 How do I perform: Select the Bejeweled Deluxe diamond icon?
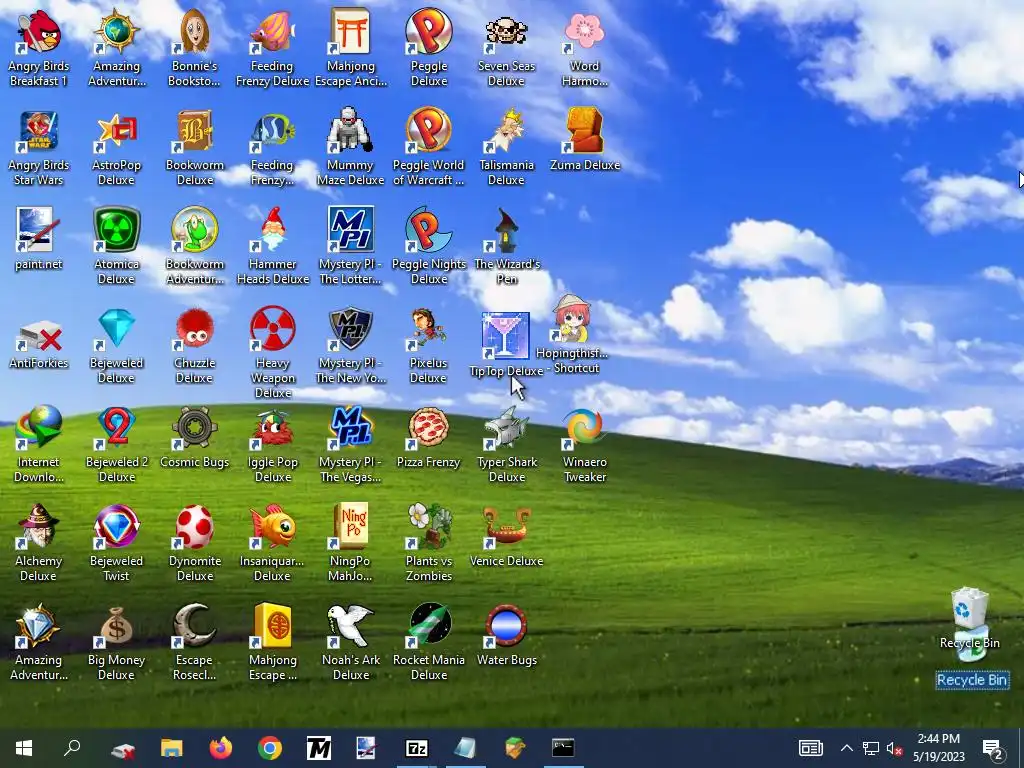[116, 328]
